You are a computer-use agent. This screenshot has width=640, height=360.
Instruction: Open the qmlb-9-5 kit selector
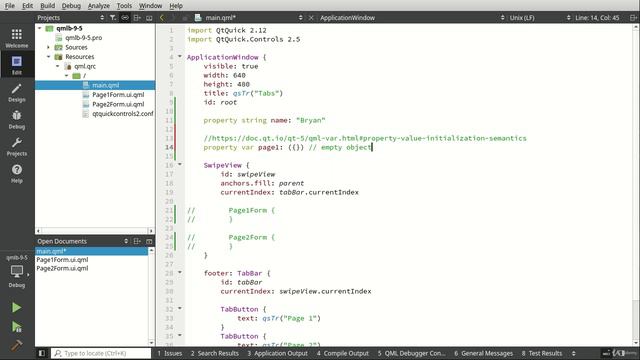[17, 272]
